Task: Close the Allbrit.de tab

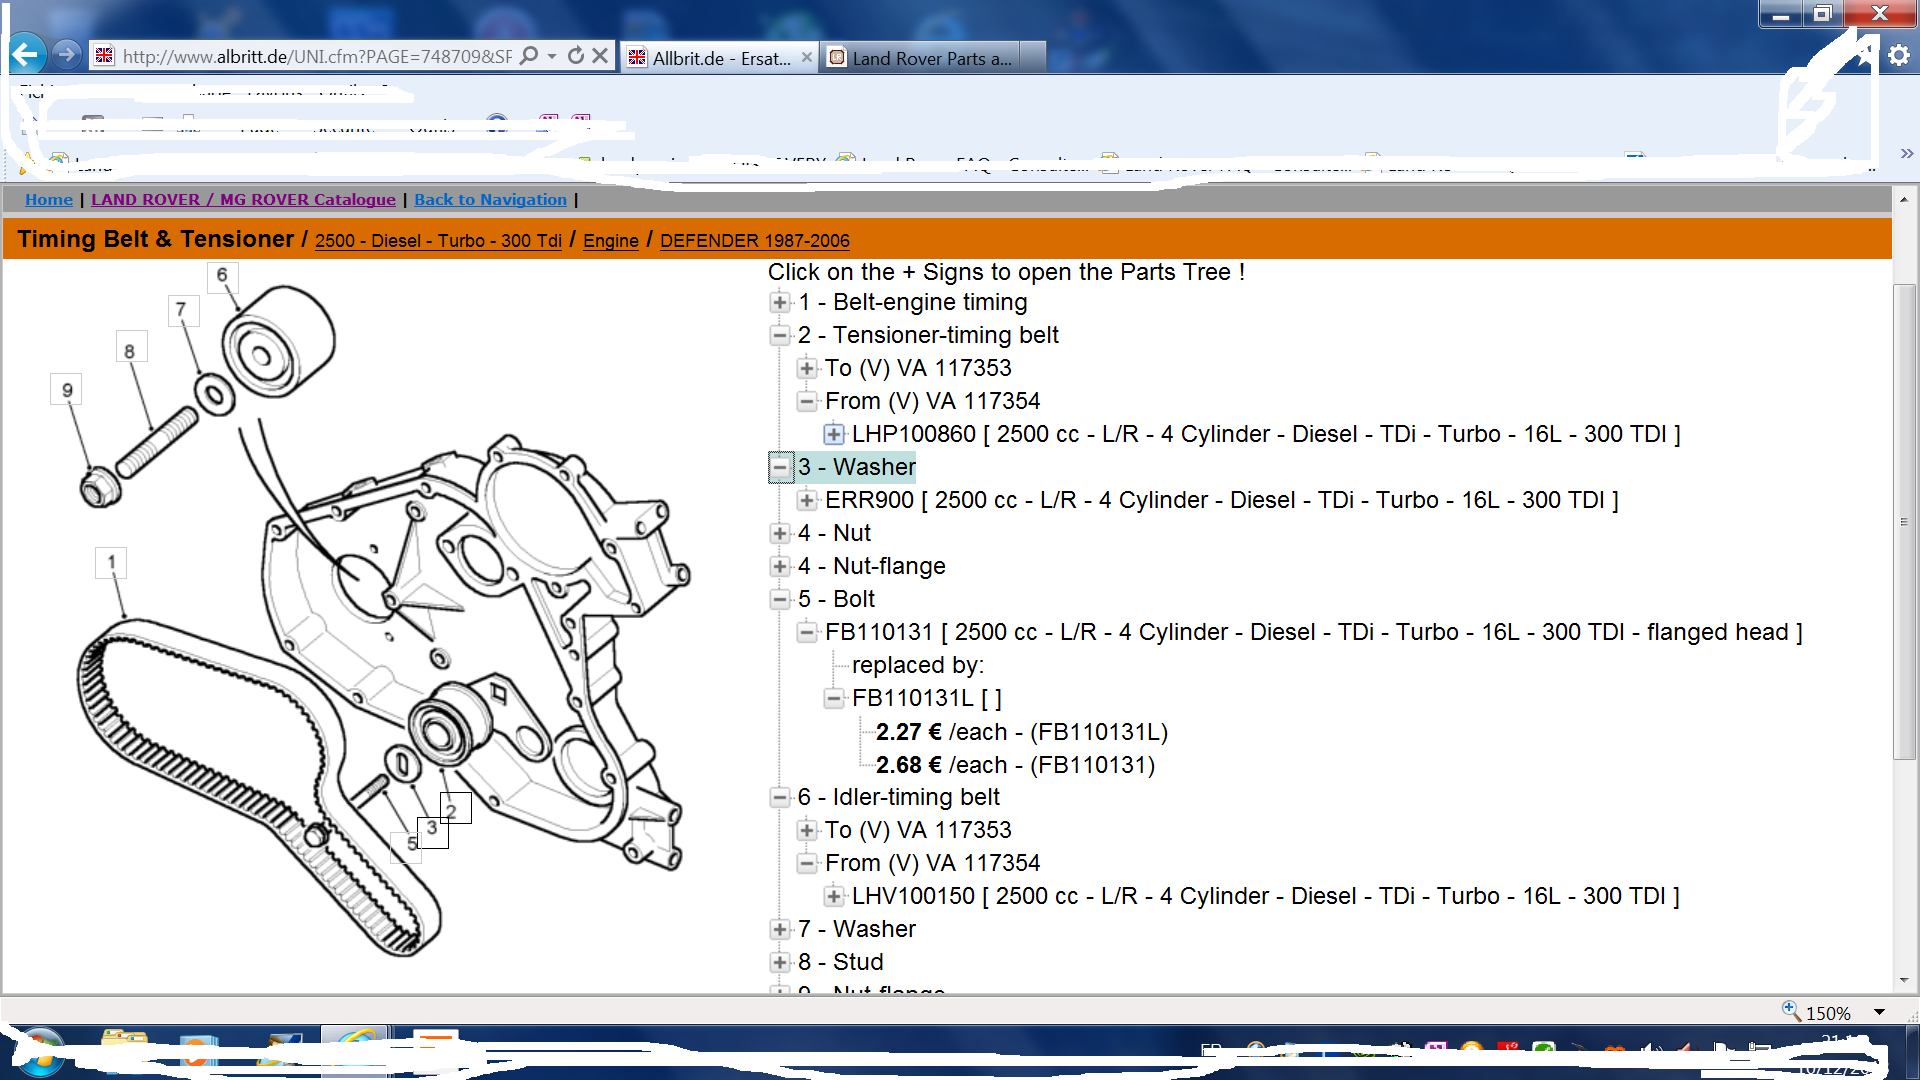Action: point(807,58)
